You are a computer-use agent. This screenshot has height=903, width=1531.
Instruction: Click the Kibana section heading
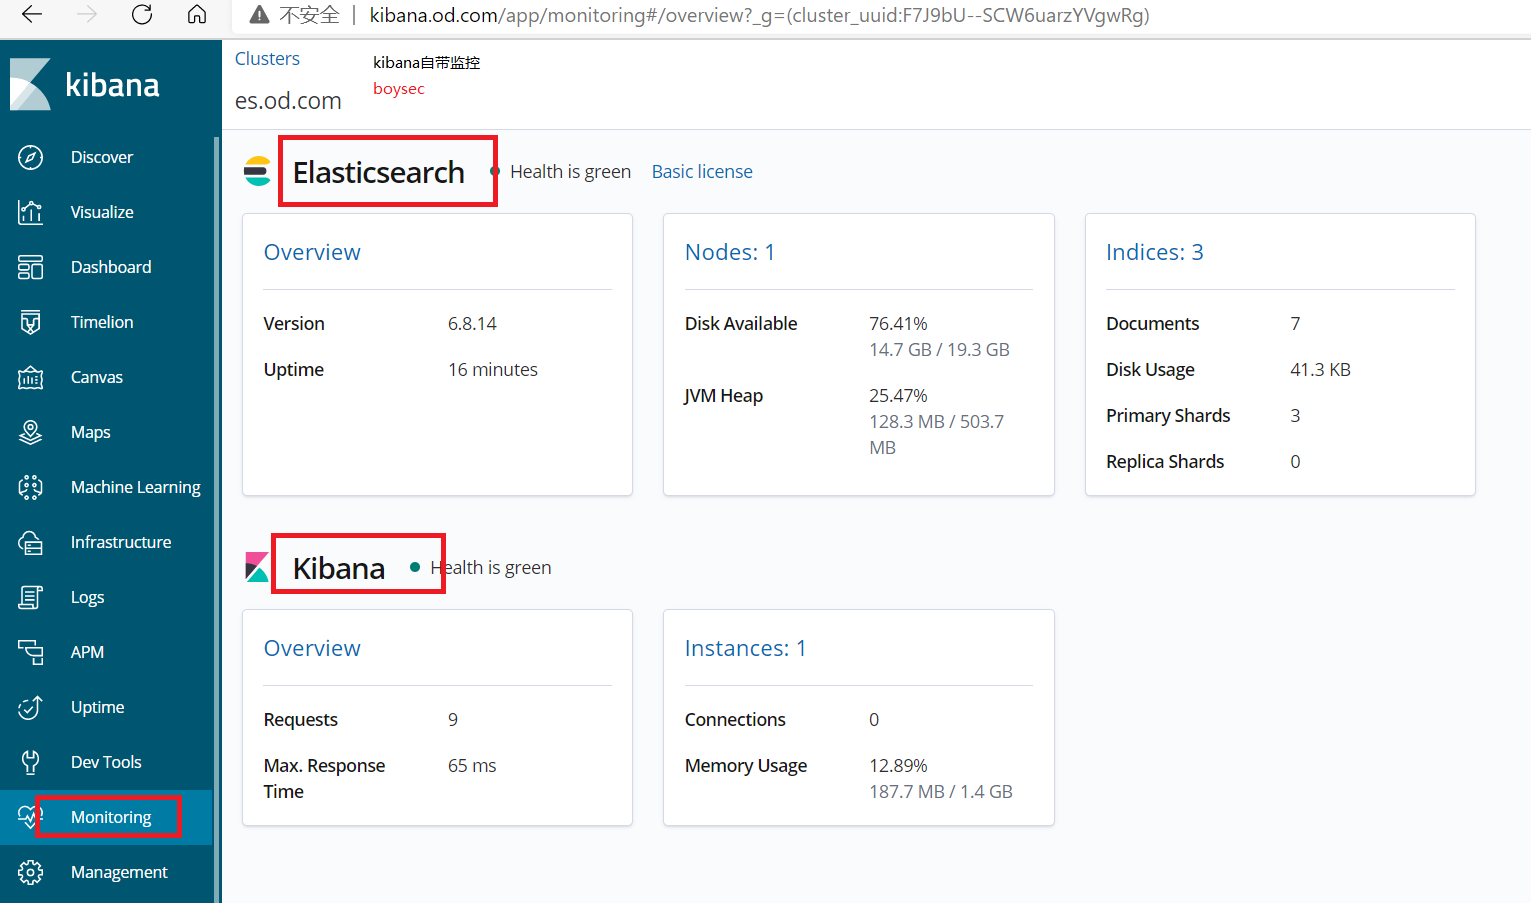pyautogui.click(x=339, y=568)
